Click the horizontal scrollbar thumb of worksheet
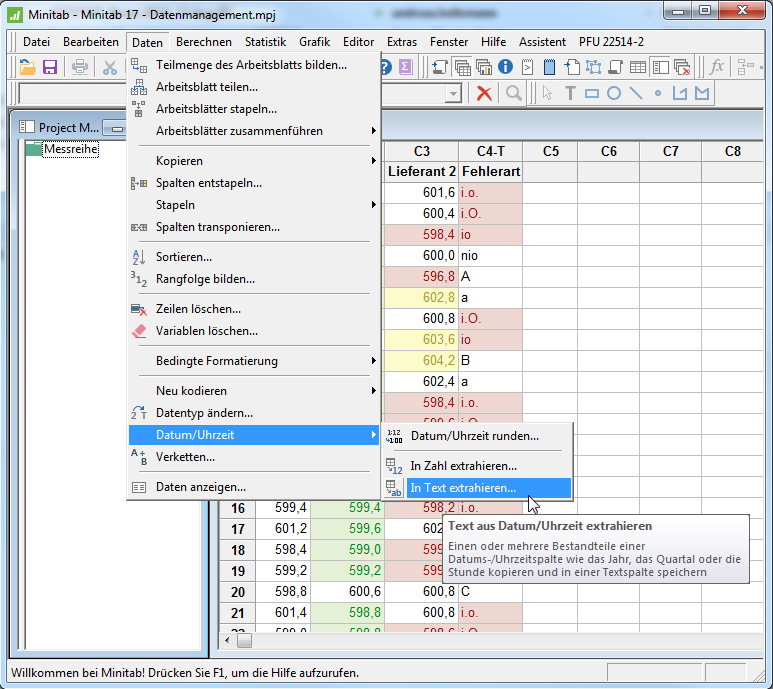 click(245, 640)
